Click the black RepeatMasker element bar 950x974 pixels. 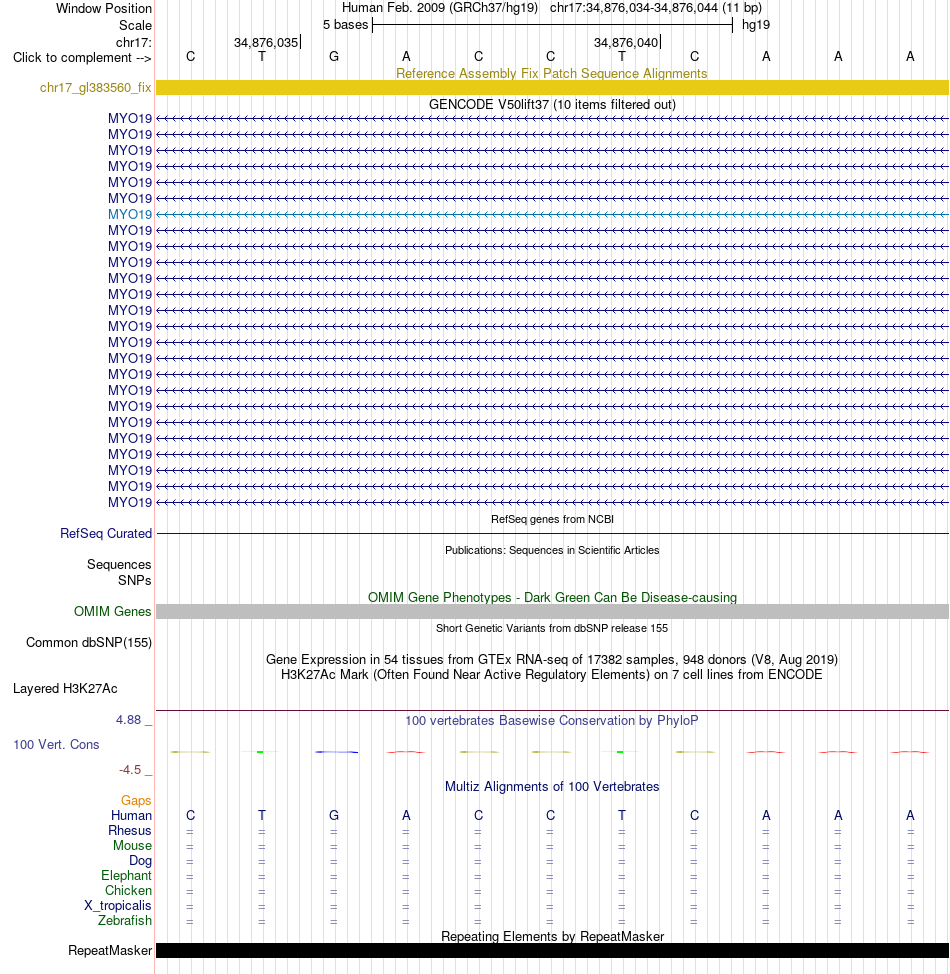552,950
